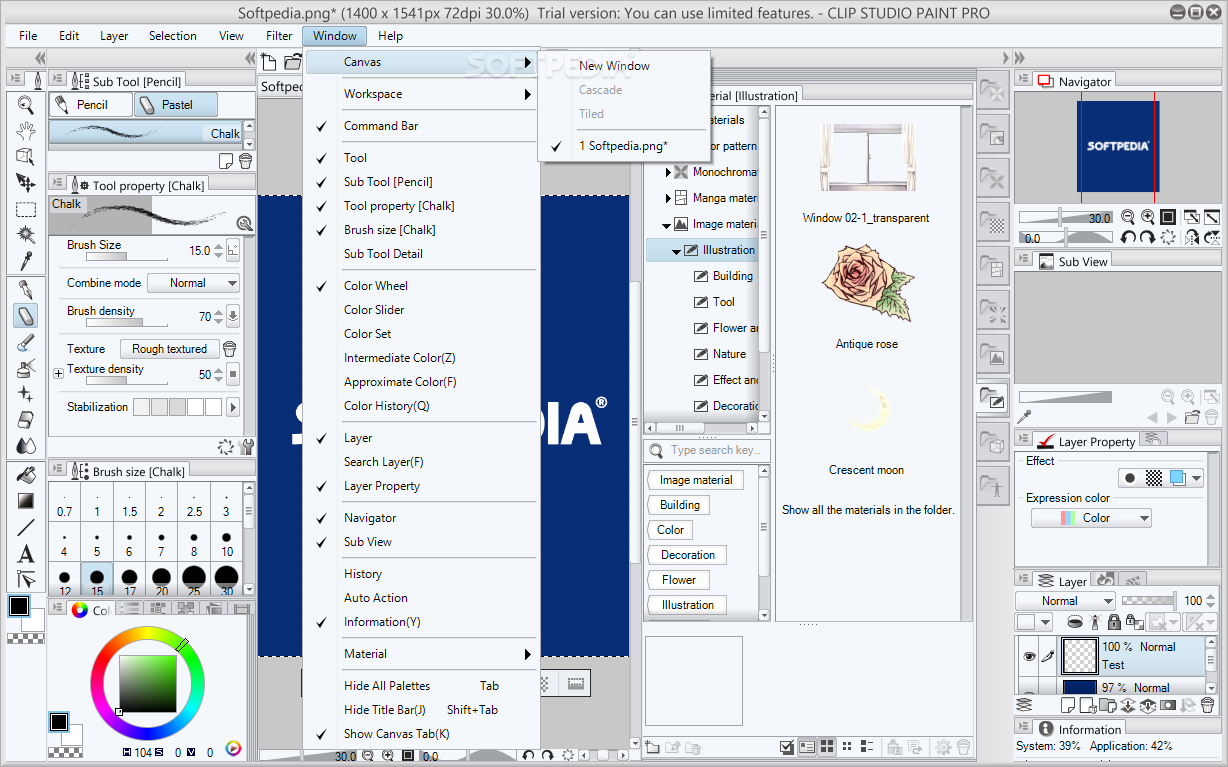Filter materials by Image material tag
This screenshot has width=1228, height=767.
696,480
